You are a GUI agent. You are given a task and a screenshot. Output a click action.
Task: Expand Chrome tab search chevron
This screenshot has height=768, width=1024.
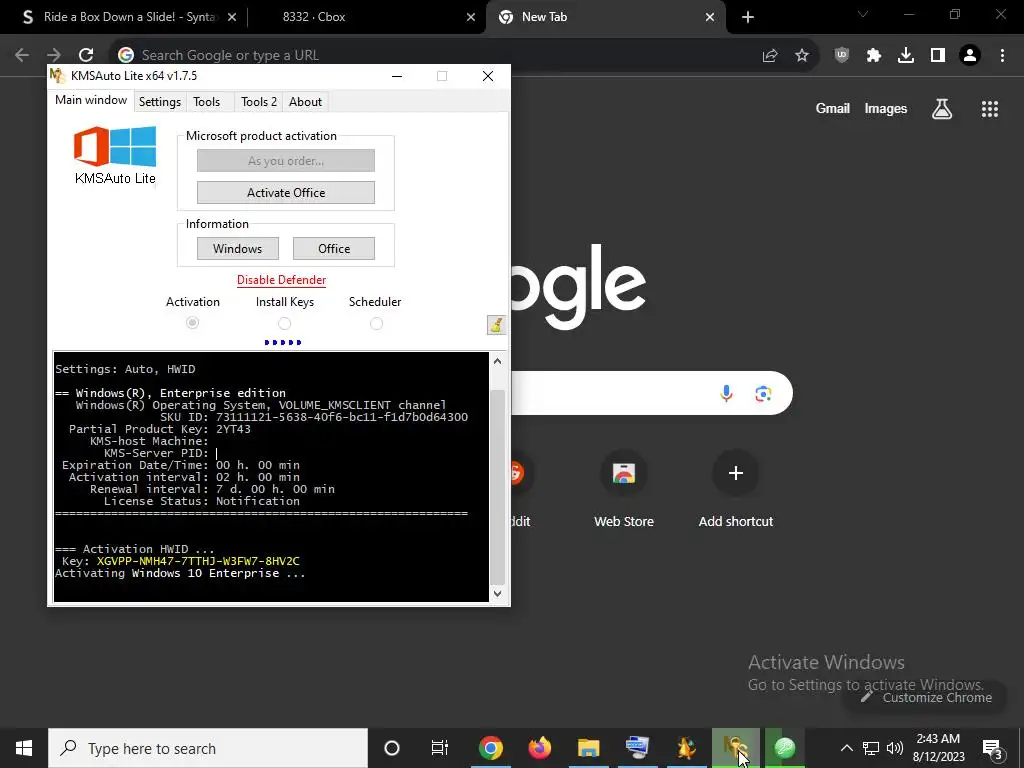pyautogui.click(x=863, y=14)
